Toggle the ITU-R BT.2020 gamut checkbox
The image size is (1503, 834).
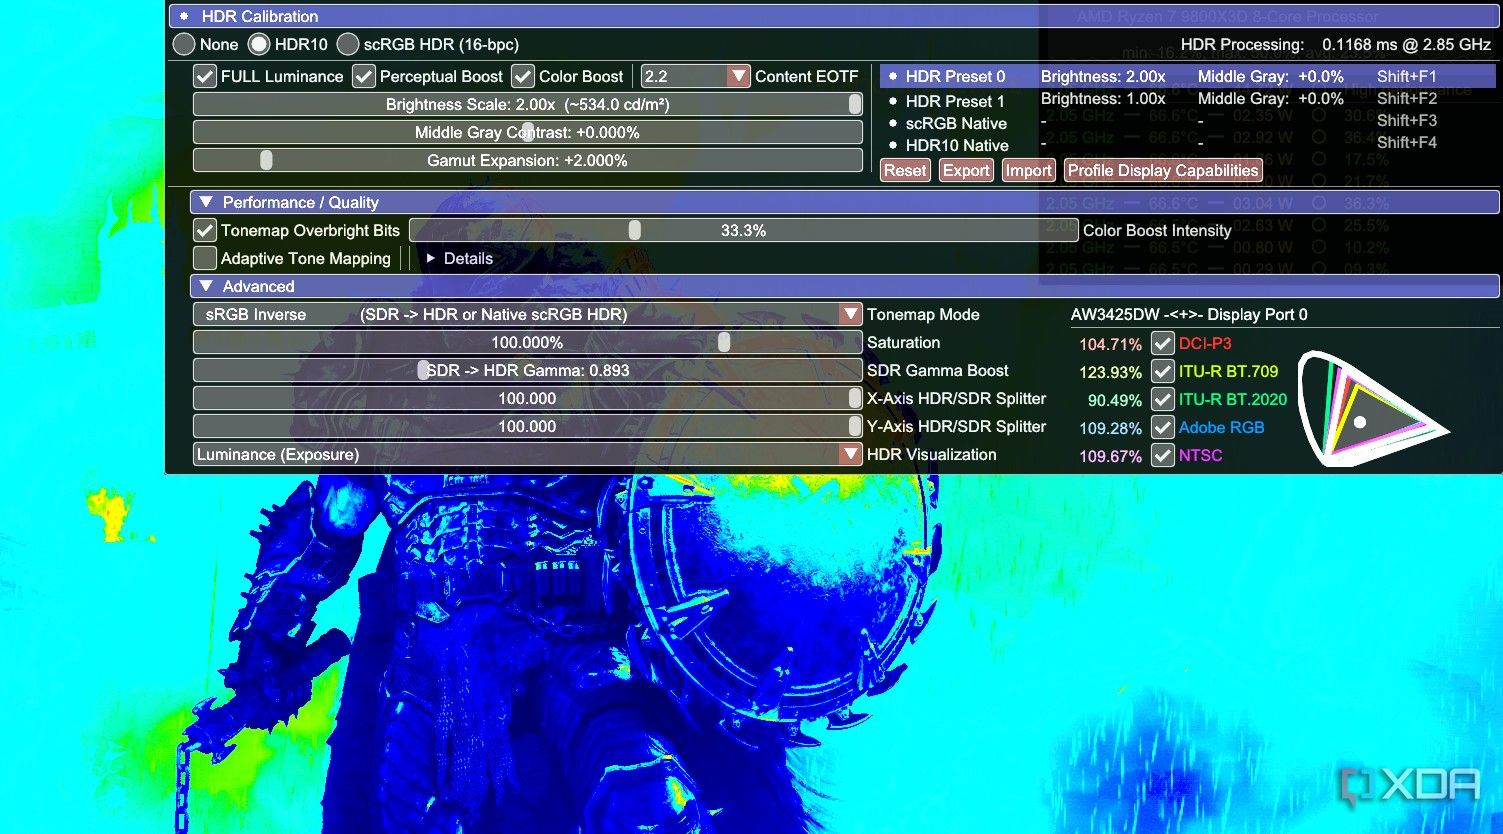1162,399
